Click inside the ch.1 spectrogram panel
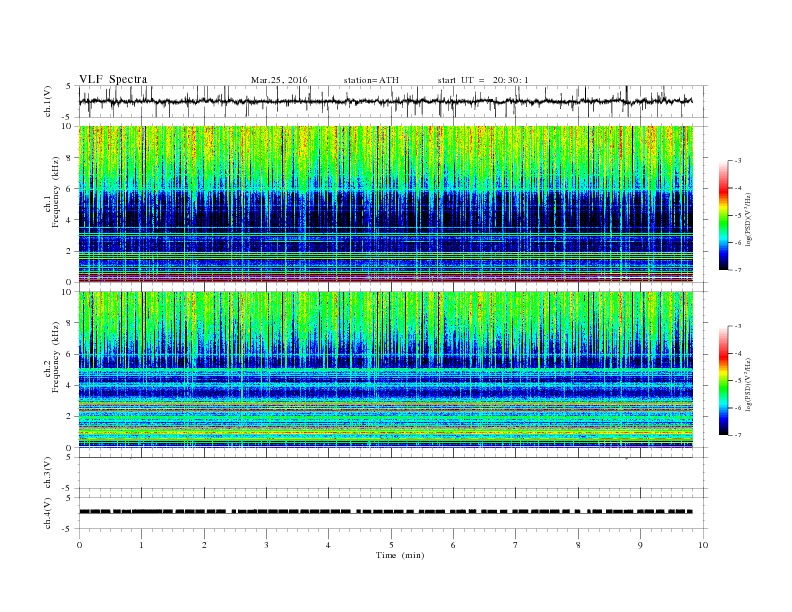 pos(385,204)
